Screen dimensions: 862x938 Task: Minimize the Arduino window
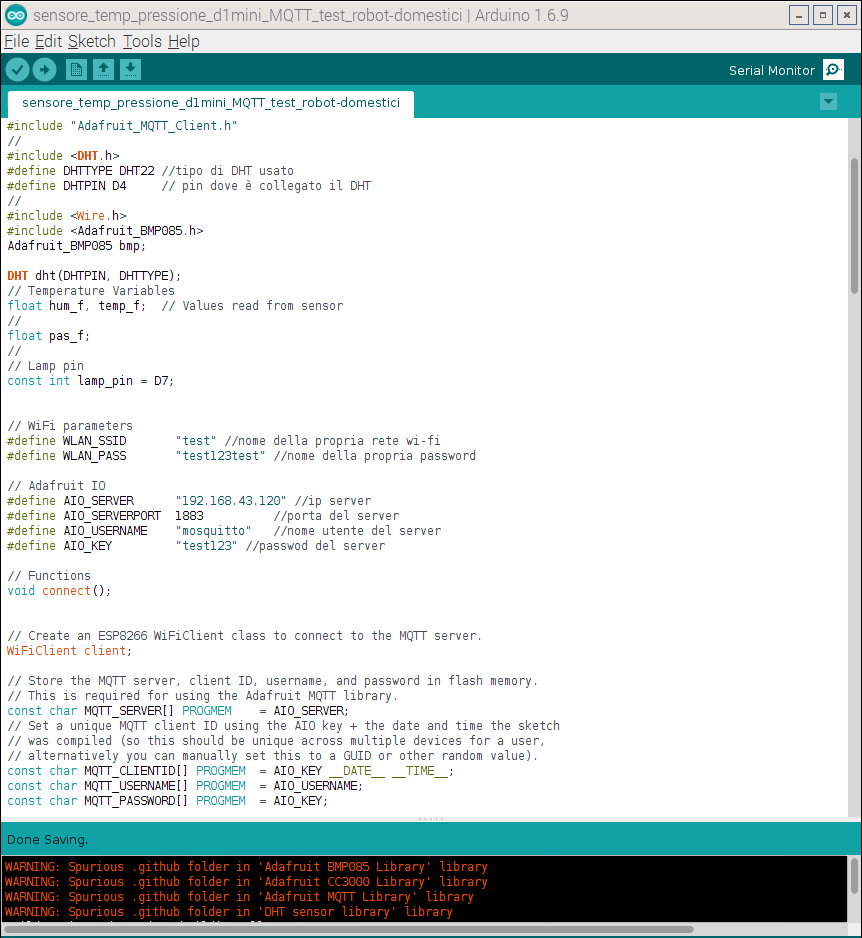pos(799,16)
